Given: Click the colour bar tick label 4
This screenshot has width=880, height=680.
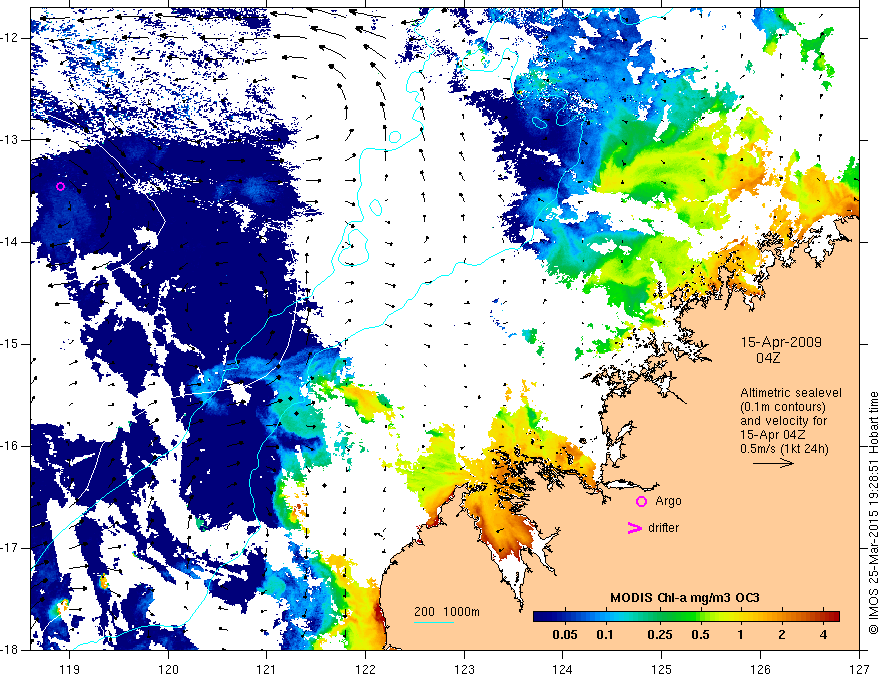Looking at the screenshot, I should (823, 635).
